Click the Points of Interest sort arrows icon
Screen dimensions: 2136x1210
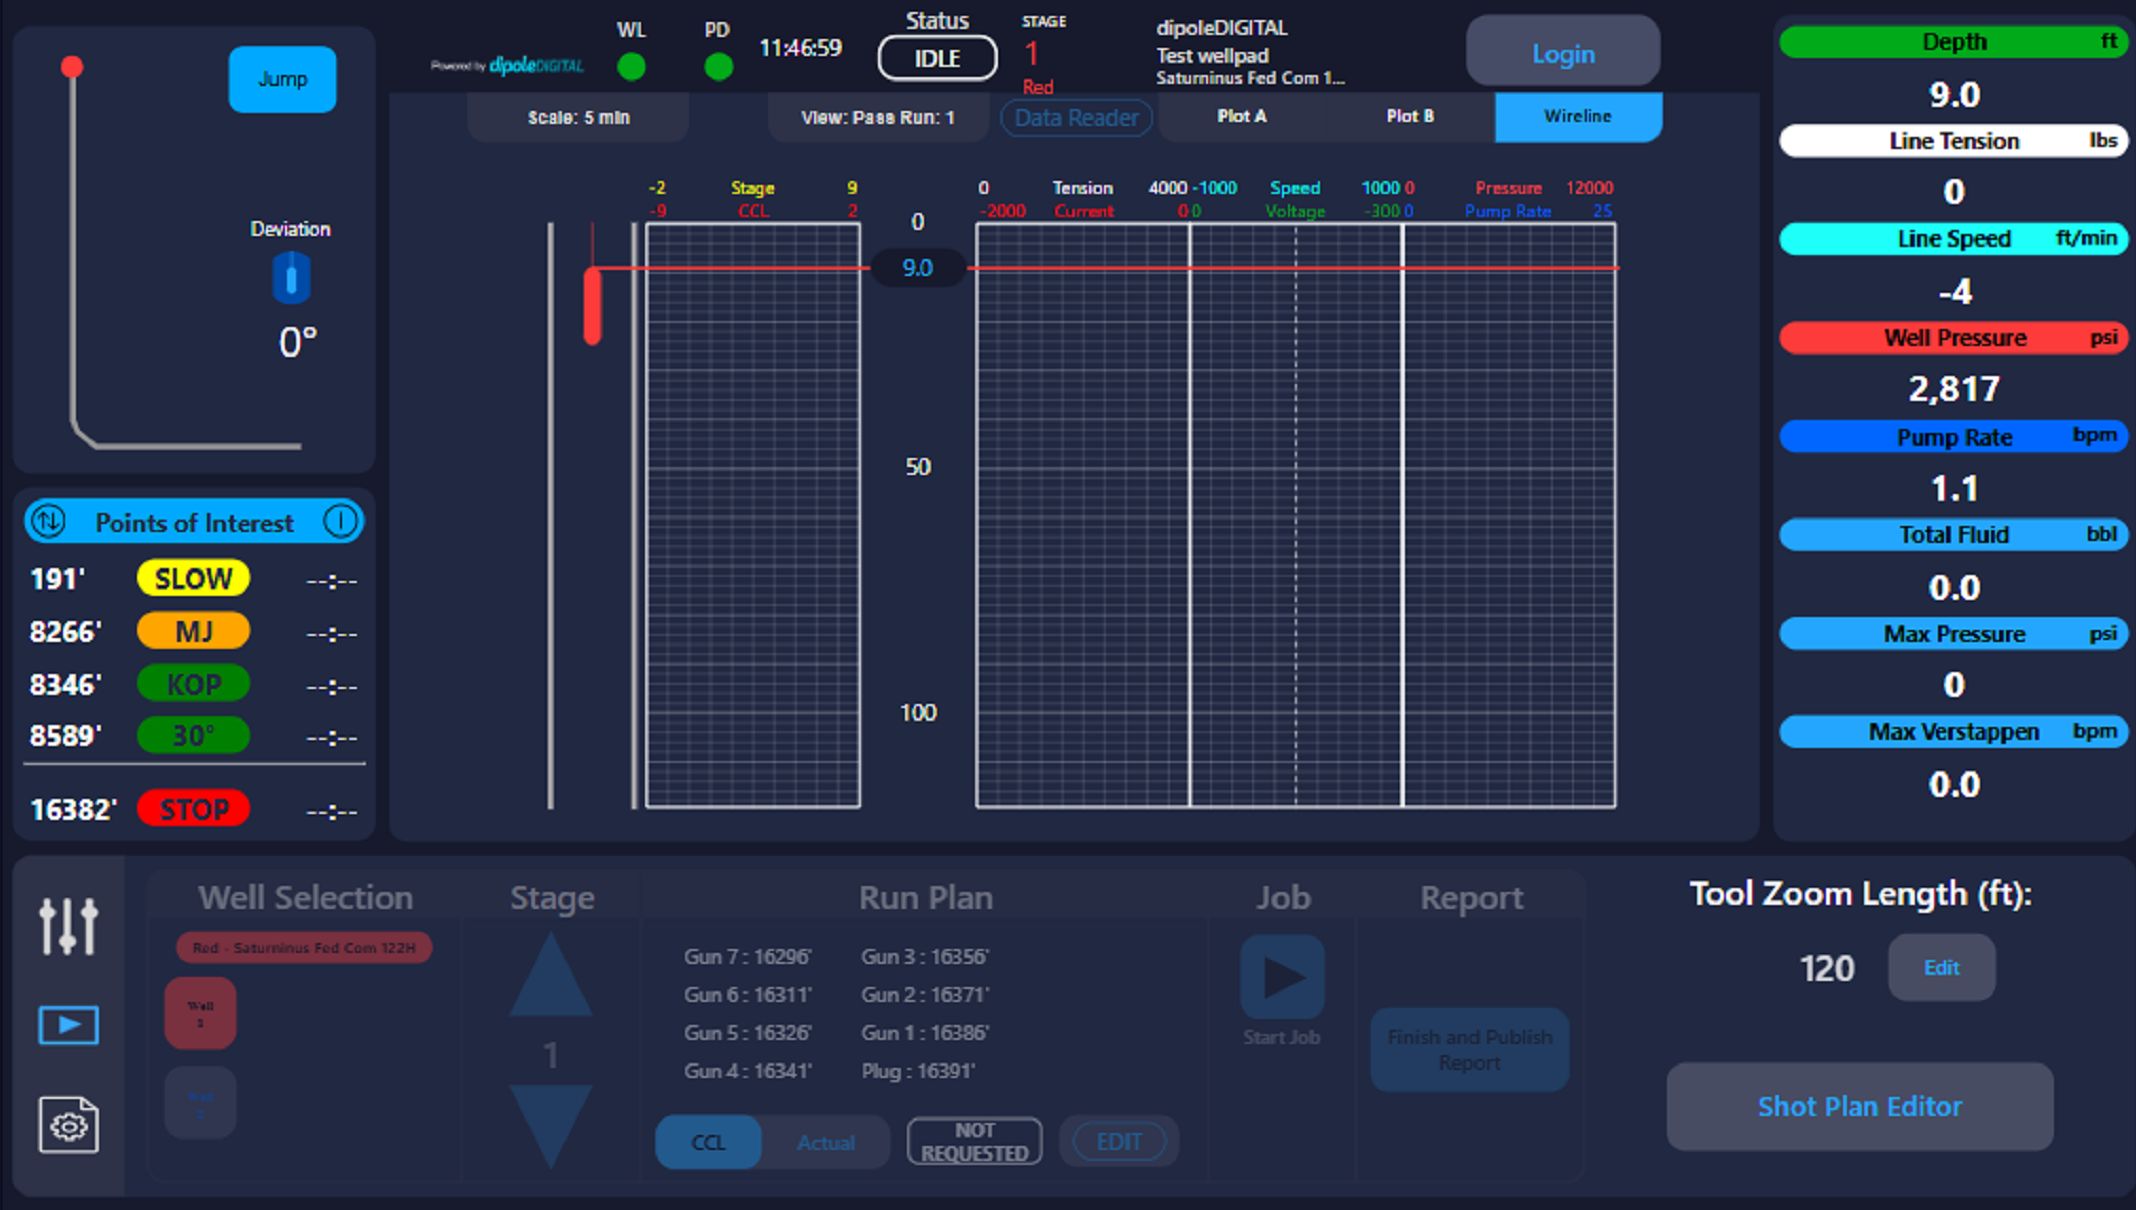(x=48, y=522)
